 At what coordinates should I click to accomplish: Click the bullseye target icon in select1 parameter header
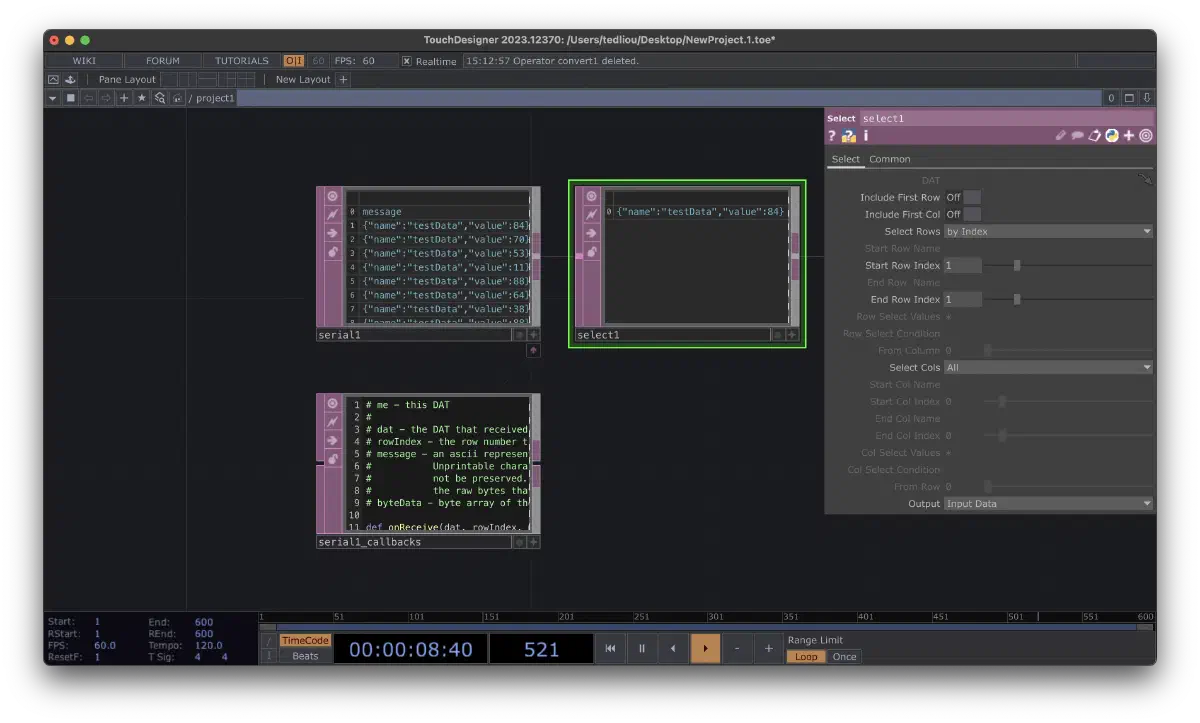[x=1146, y=135]
